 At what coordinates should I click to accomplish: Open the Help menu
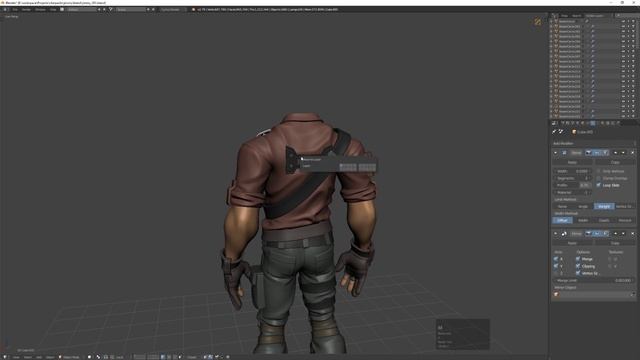click(x=53, y=9)
